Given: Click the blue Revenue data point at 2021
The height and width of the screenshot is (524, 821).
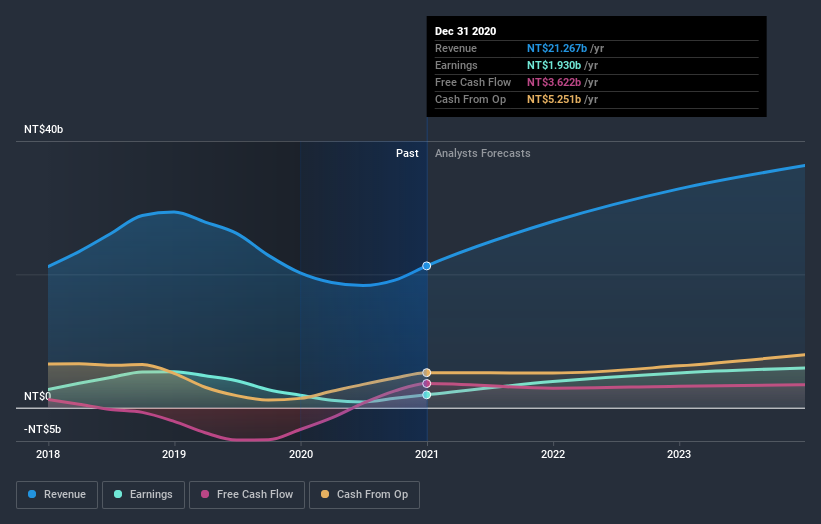Looking at the screenshot, I should coord(427,266).
